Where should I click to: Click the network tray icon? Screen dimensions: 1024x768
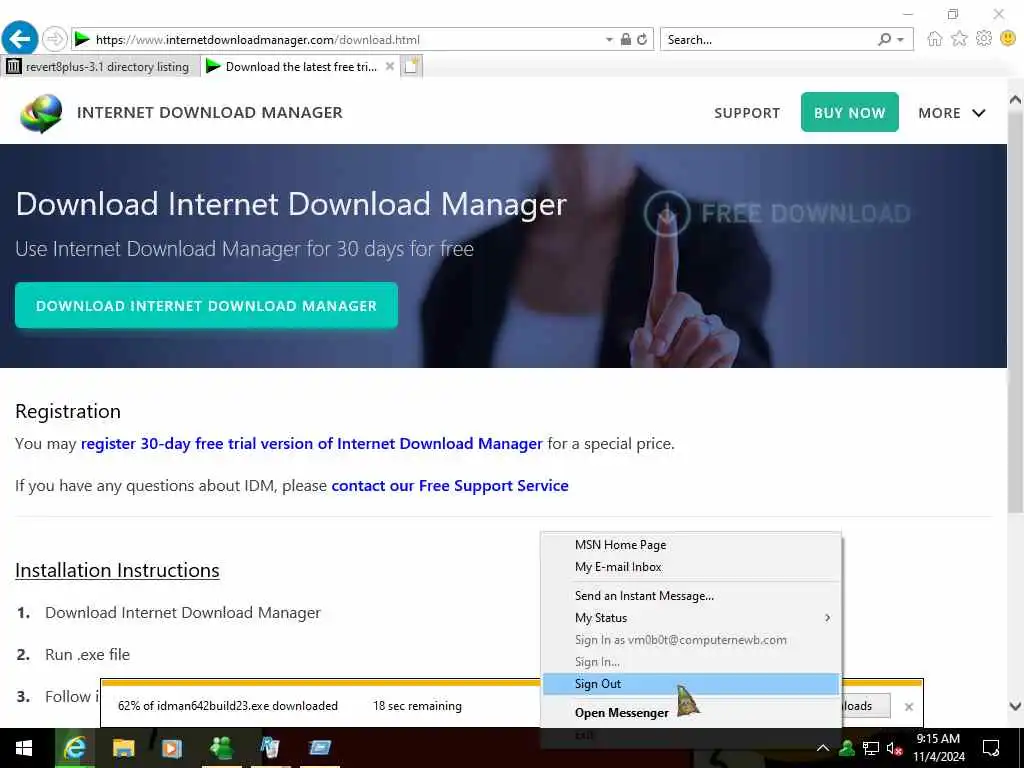(871, 748)
